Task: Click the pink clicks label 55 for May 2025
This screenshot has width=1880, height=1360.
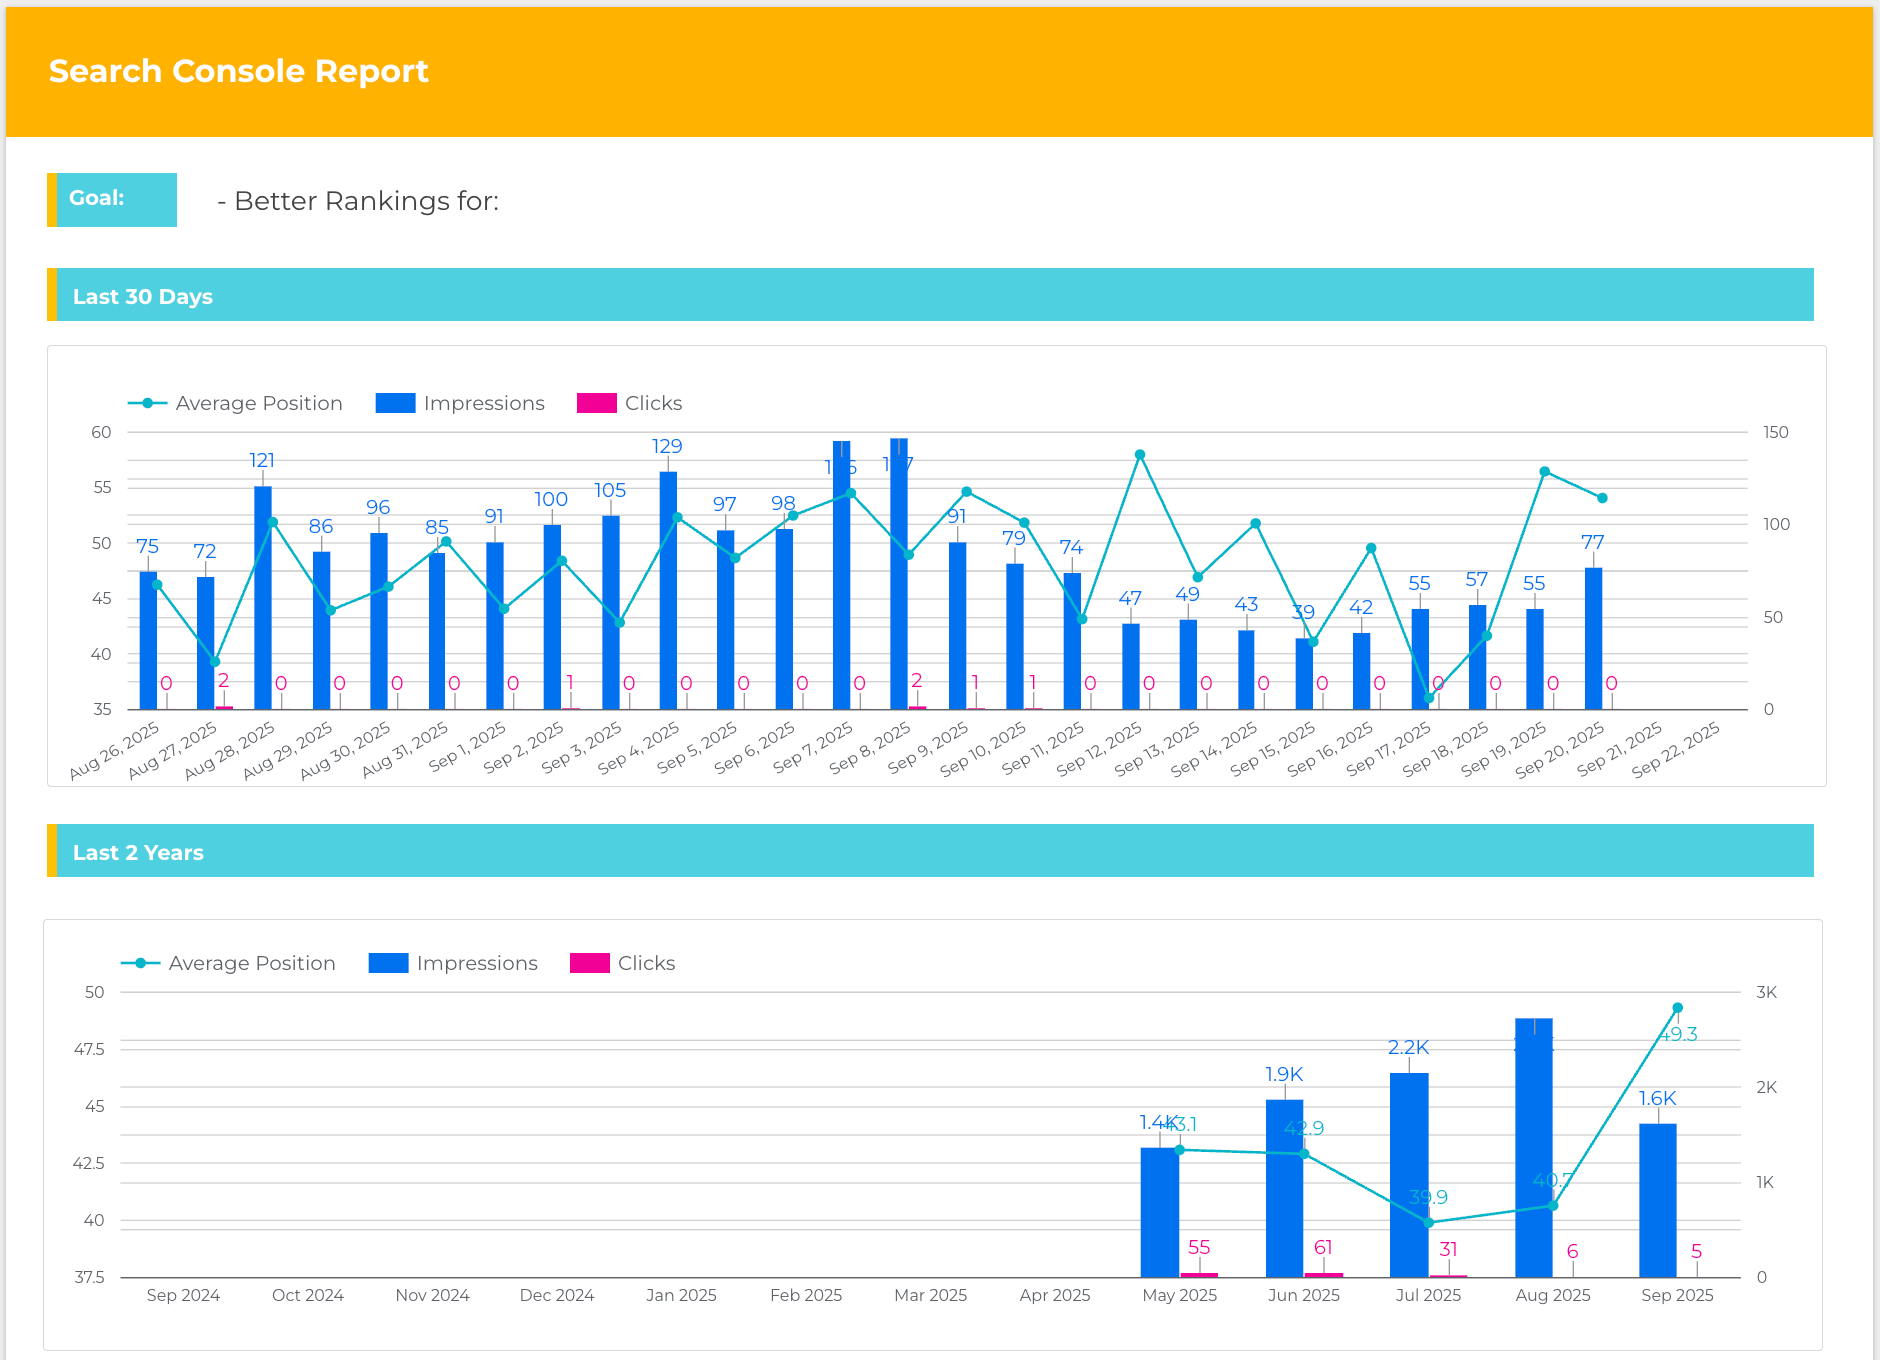Action: point(1199,1247)
